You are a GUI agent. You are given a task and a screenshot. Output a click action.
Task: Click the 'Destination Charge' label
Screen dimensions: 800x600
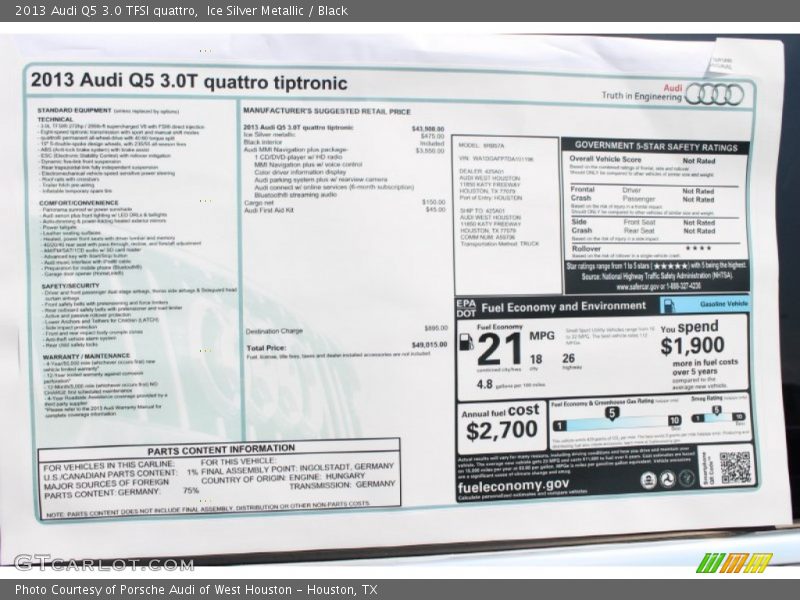point(274,331)
